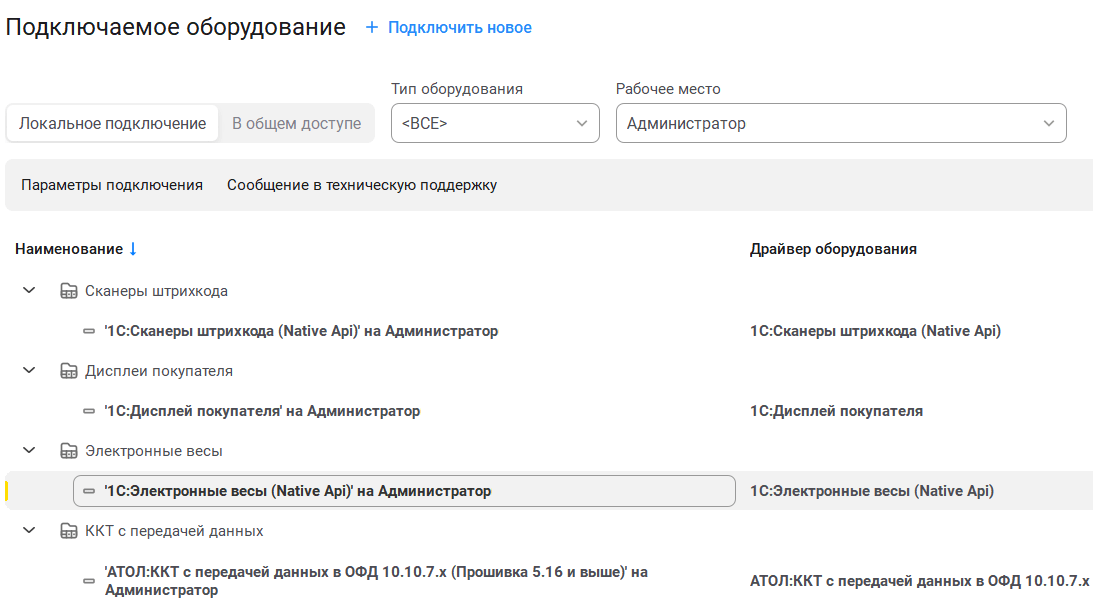Sort by Наименование column header

click(x=68, y=249)
